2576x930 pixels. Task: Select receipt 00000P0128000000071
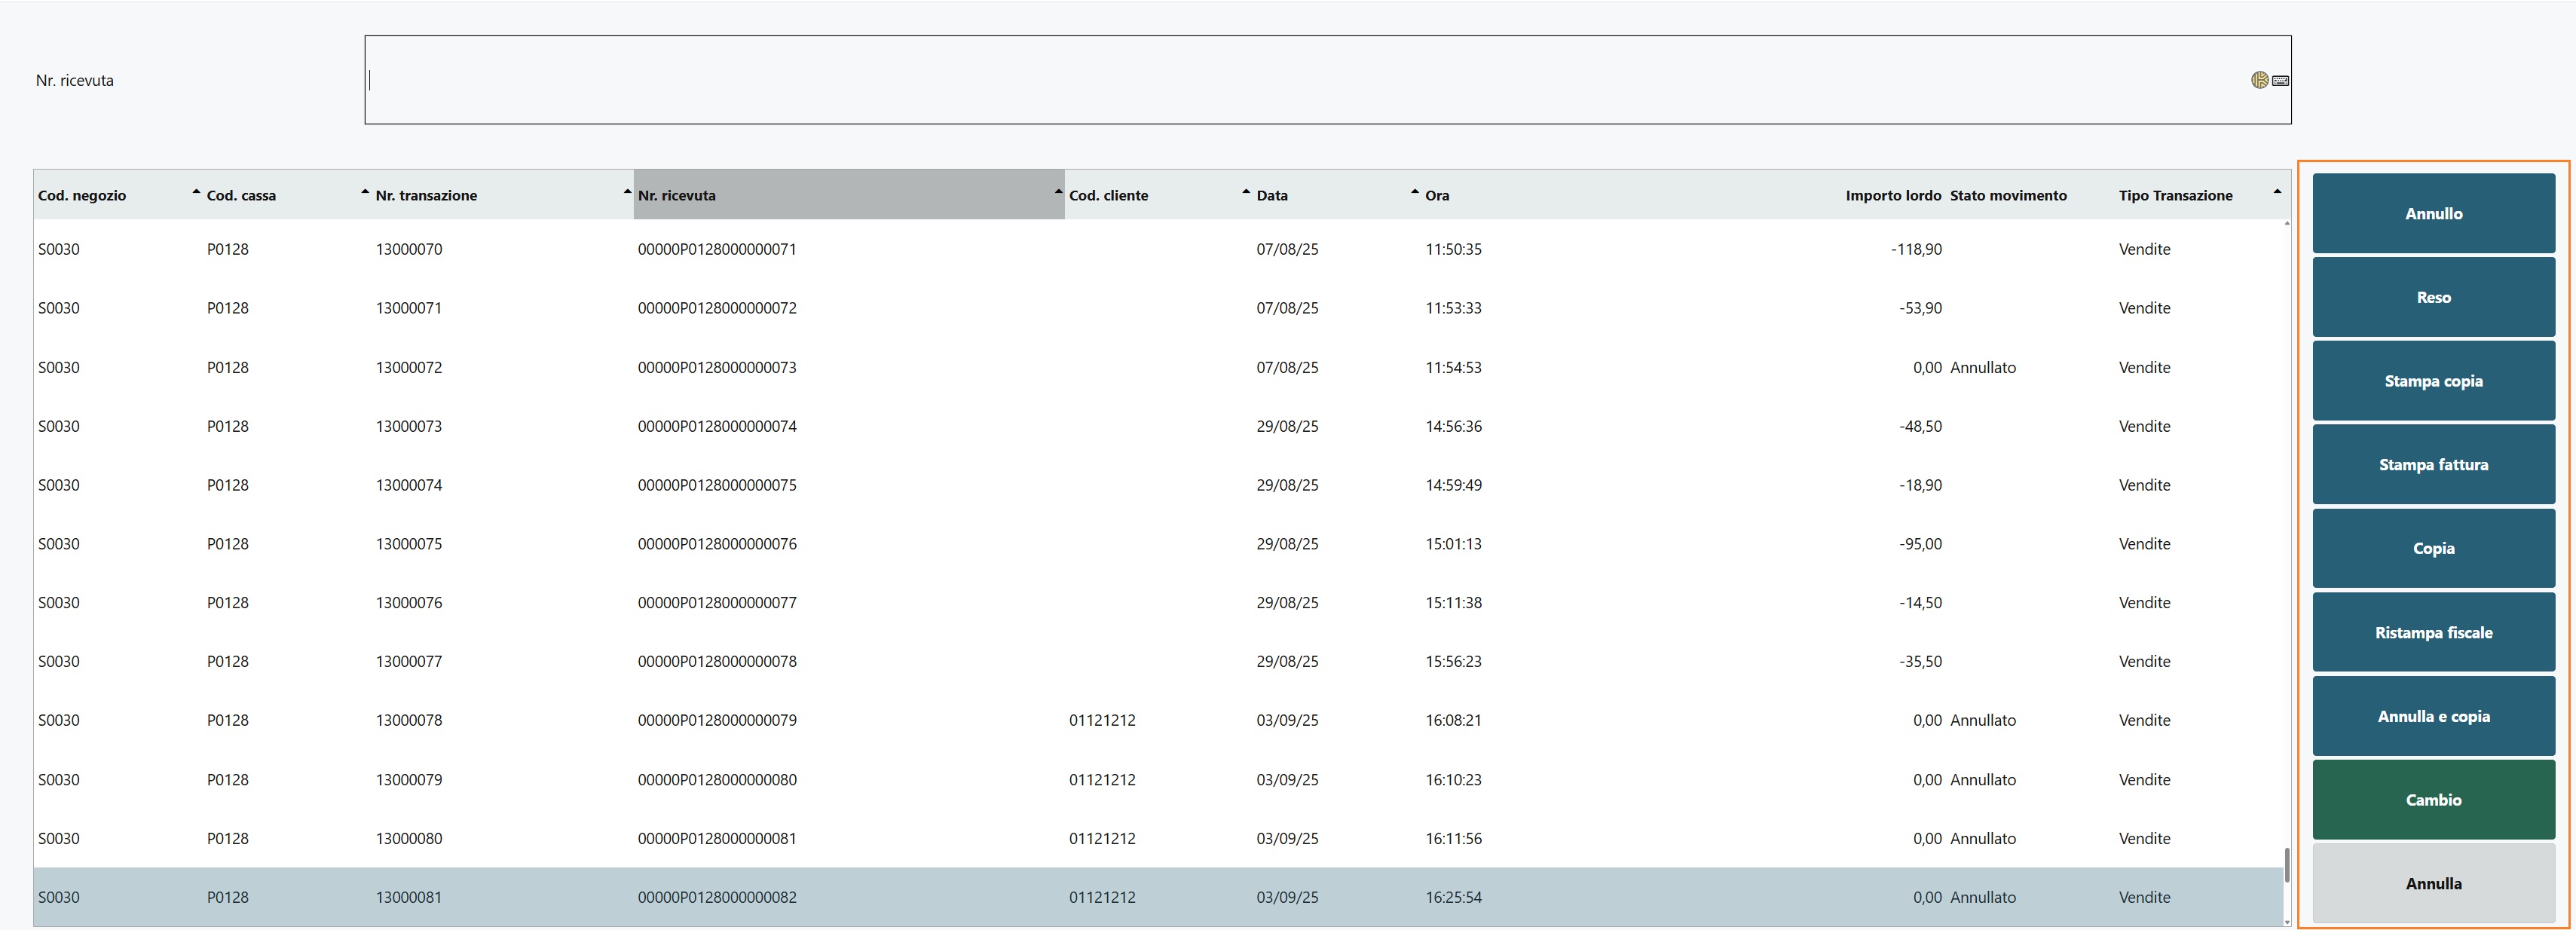717,249
